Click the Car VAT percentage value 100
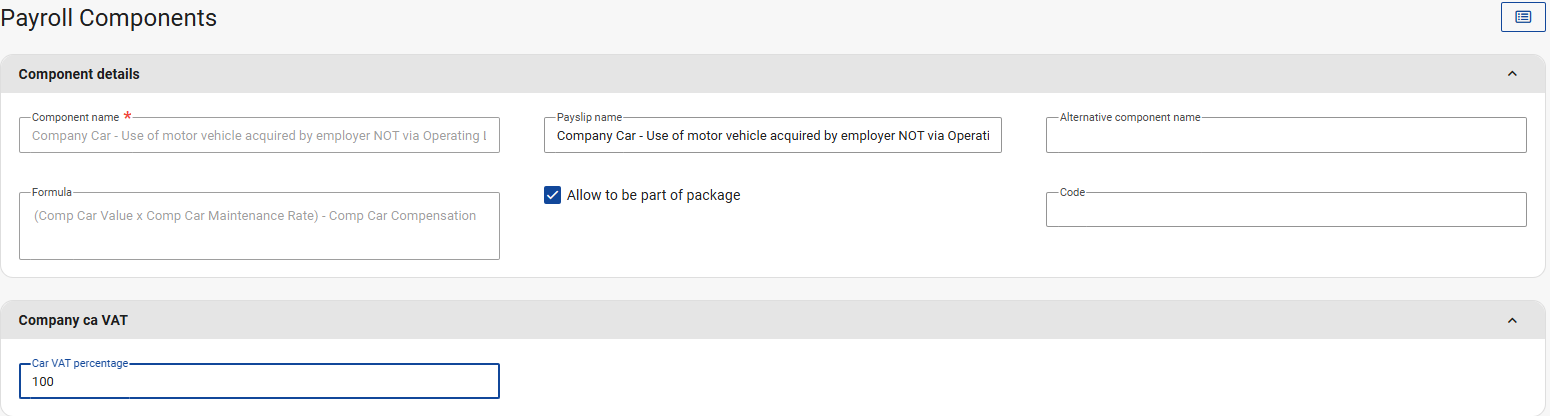1550x416 pixels. pos(43,382)
